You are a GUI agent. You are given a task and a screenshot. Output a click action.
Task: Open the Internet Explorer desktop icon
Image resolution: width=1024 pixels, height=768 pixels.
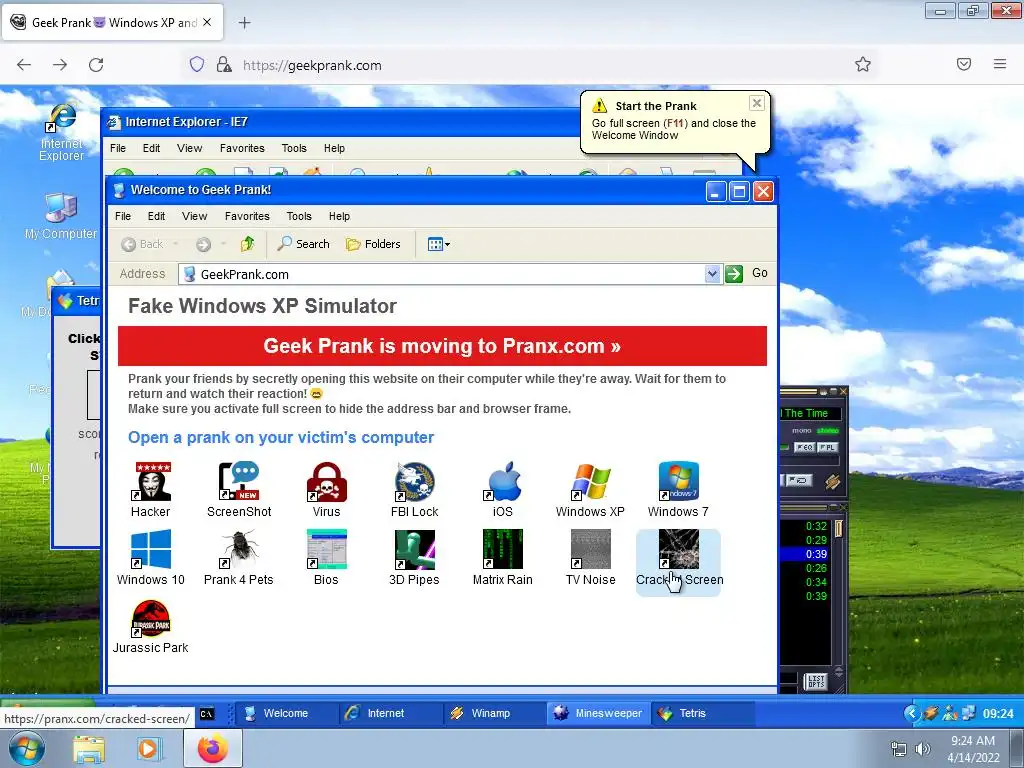click(62, 131)
